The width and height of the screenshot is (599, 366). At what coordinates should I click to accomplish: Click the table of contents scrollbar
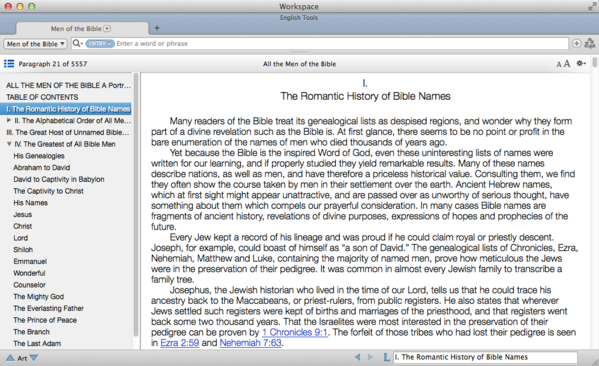click(136, 206)
